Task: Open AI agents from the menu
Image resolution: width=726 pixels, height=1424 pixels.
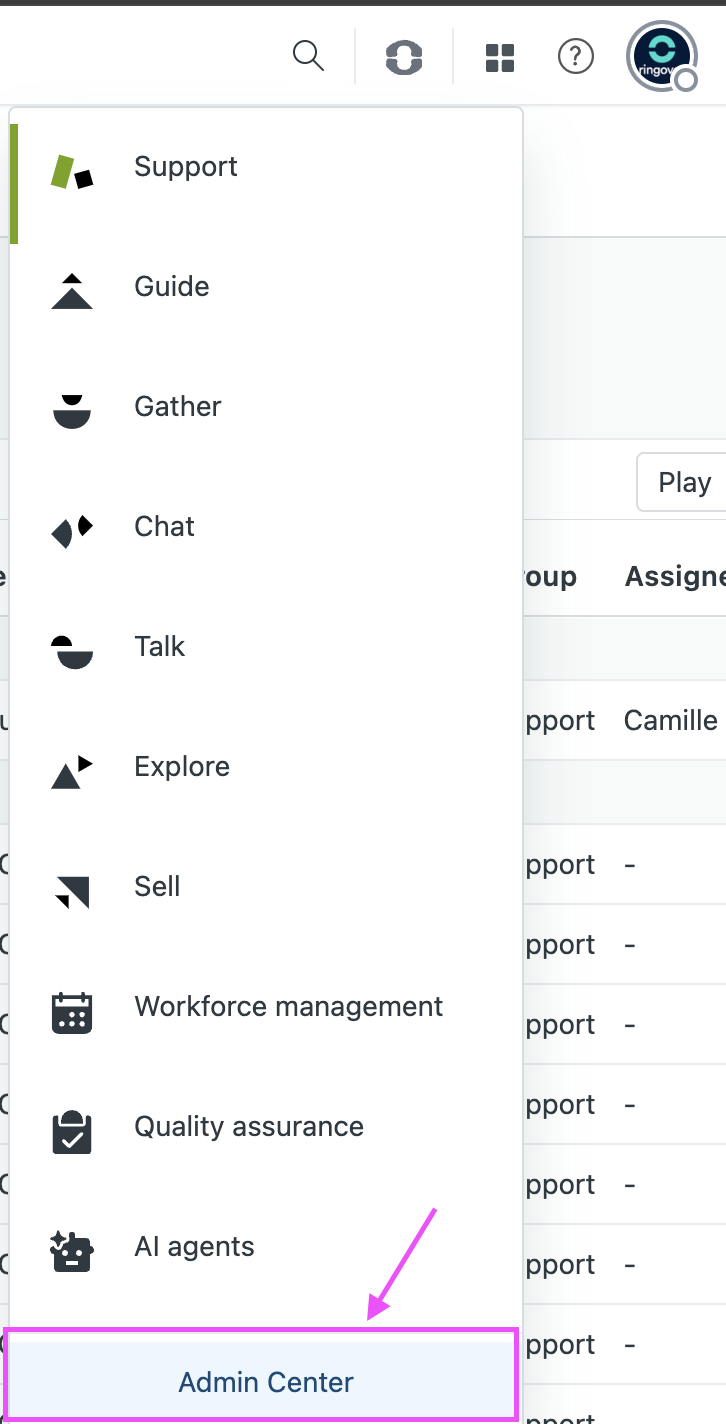Action: pos(266,1247)
